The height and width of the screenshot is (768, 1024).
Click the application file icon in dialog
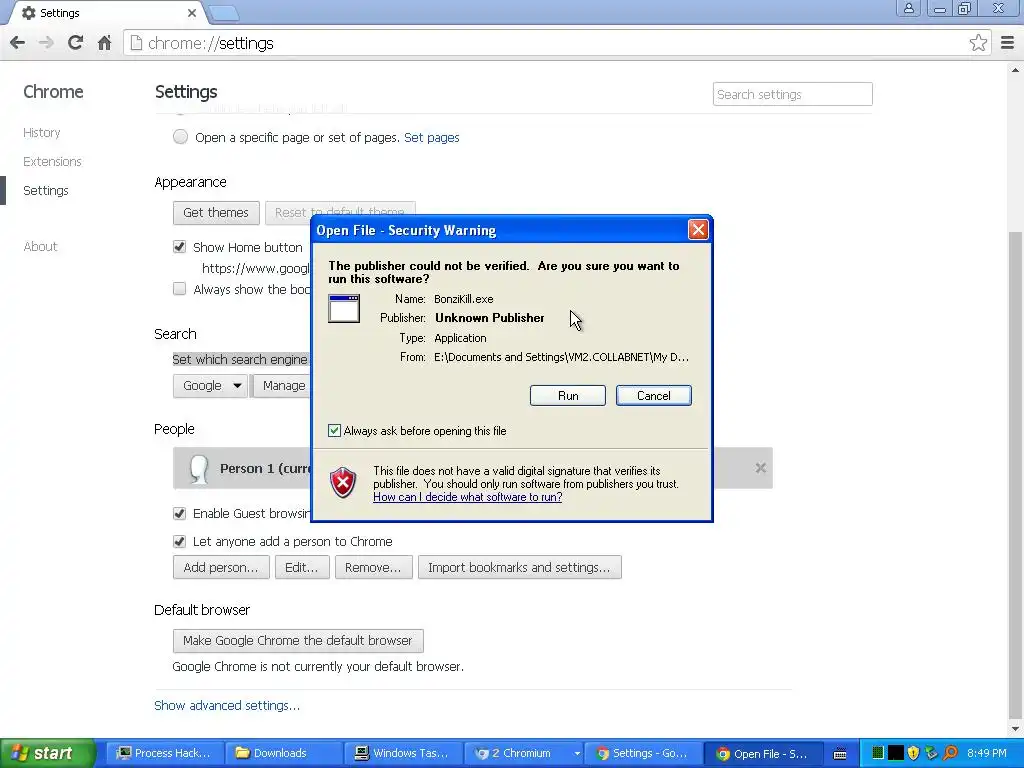(344, 308)
